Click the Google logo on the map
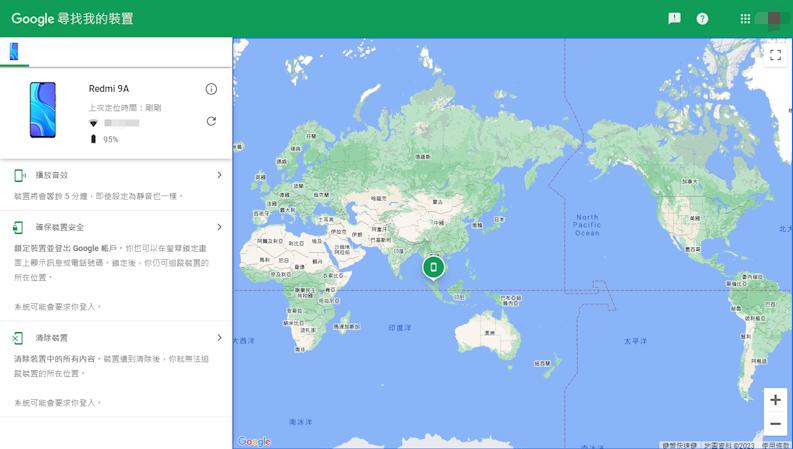 [x=254, y=441]
